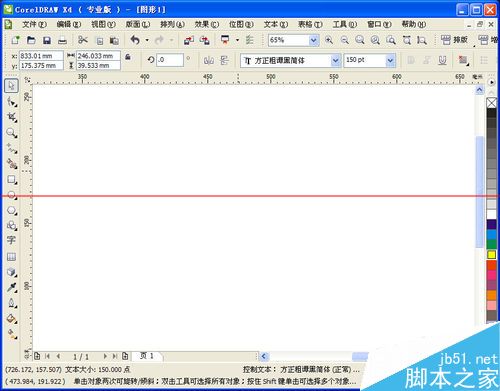Select the no-fill X swatch

491,103
